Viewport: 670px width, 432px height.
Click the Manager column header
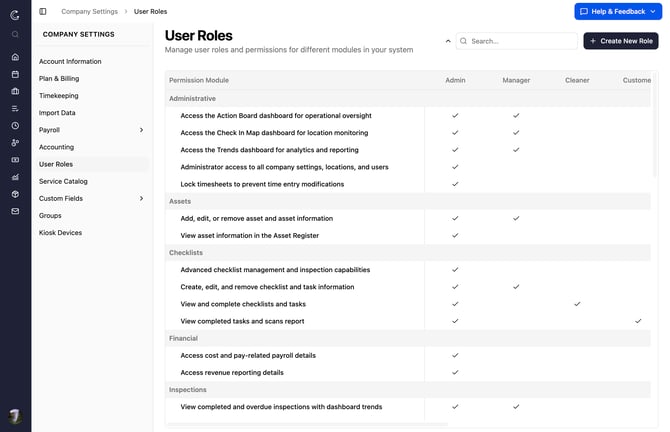(x=516, y=80)
